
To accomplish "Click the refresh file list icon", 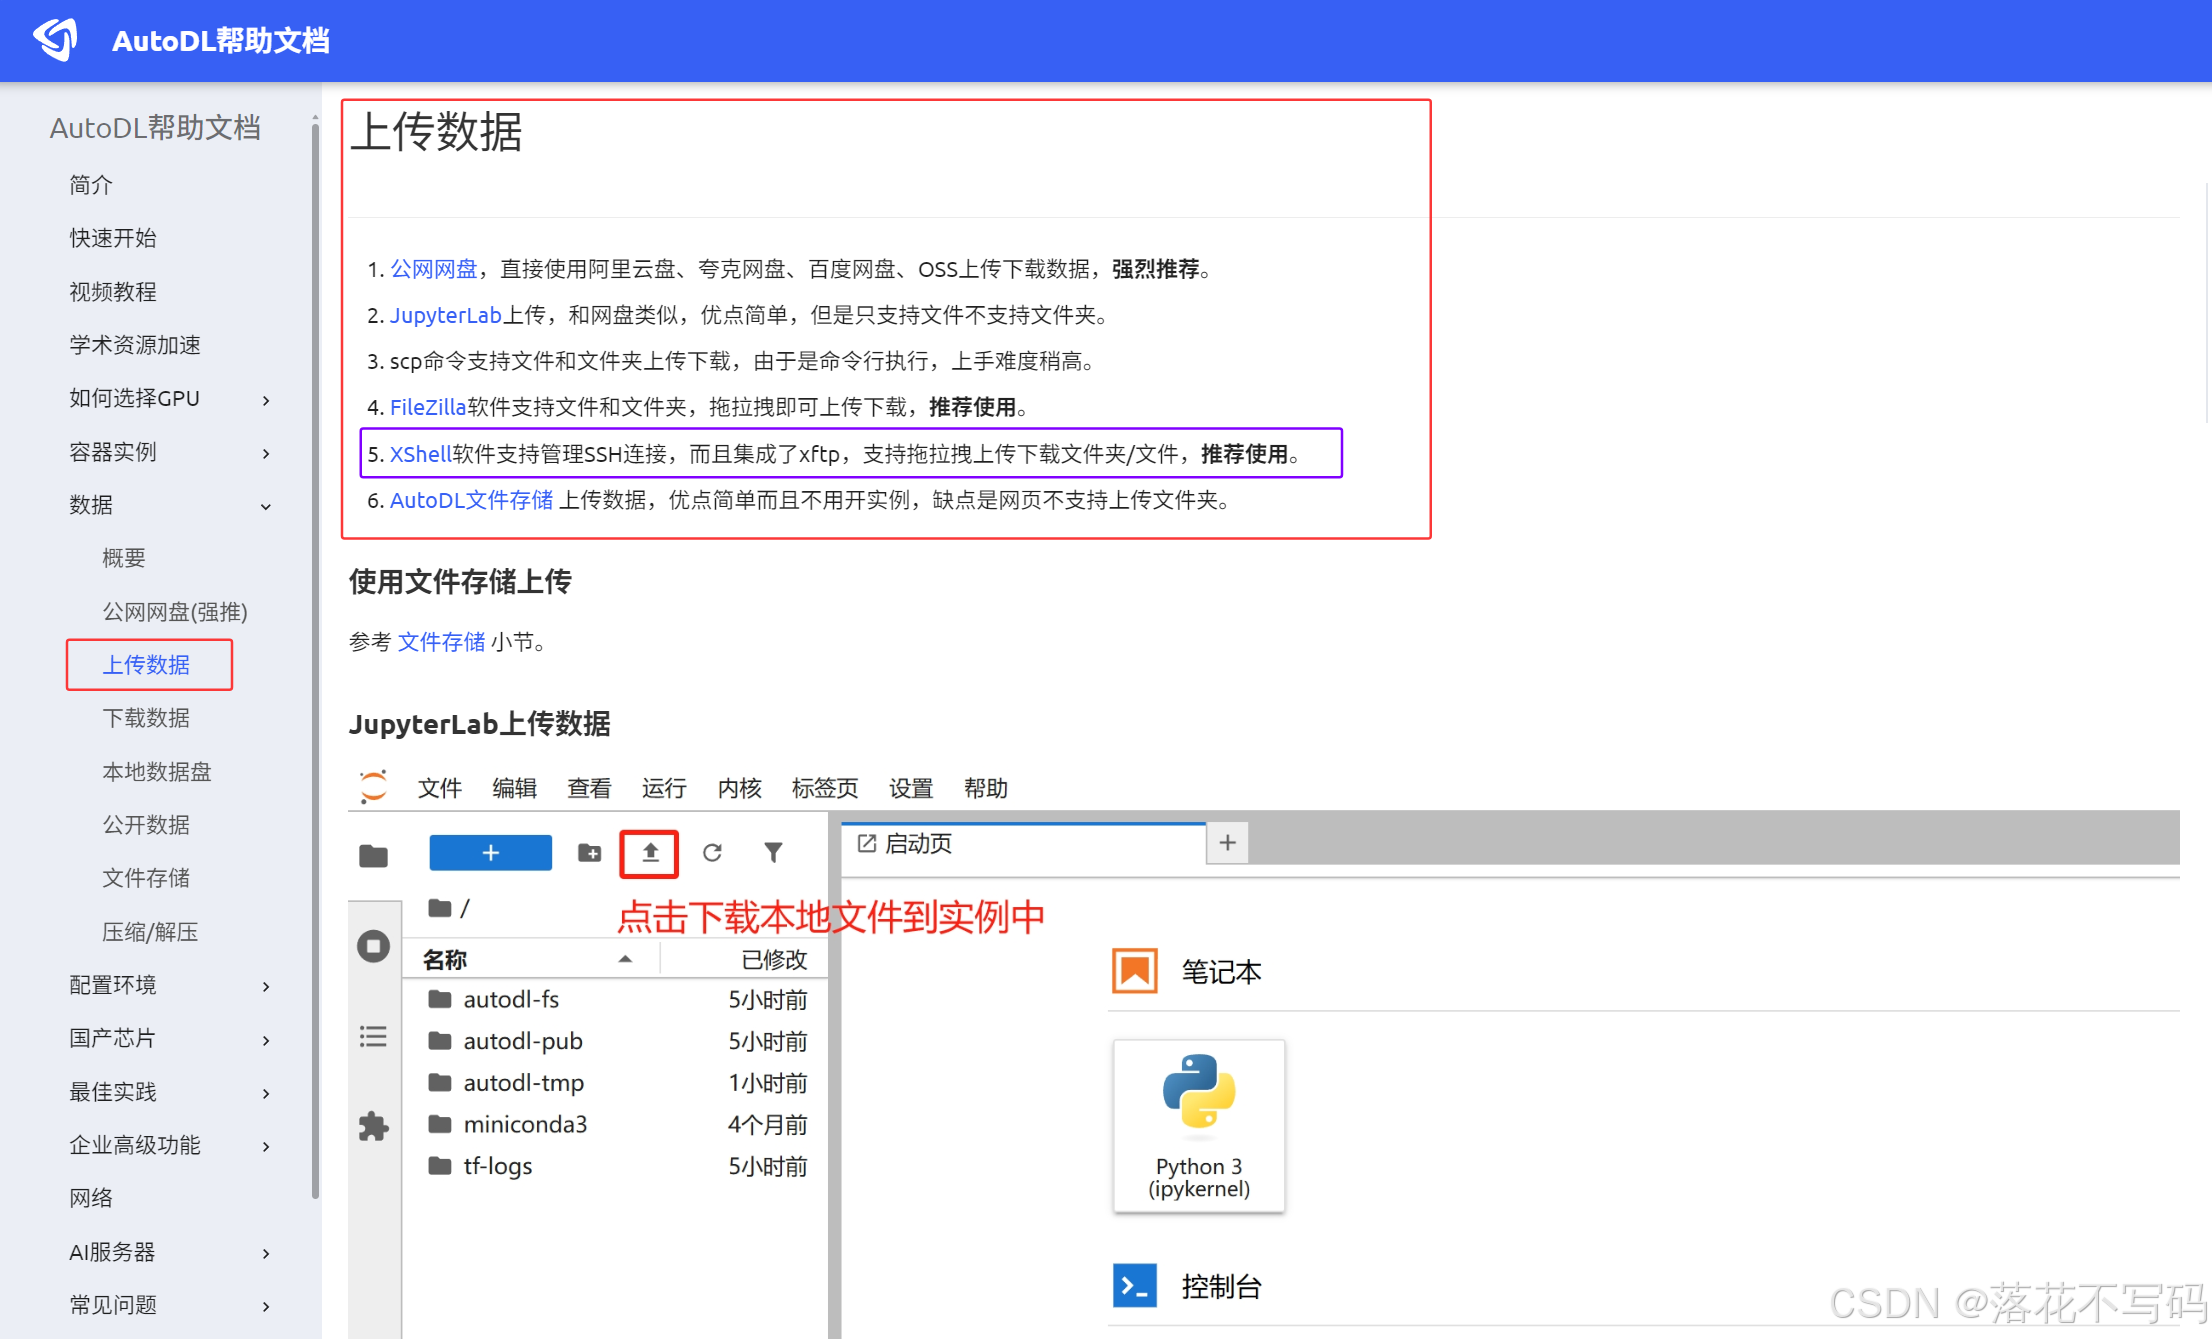I will pos(712,853).
